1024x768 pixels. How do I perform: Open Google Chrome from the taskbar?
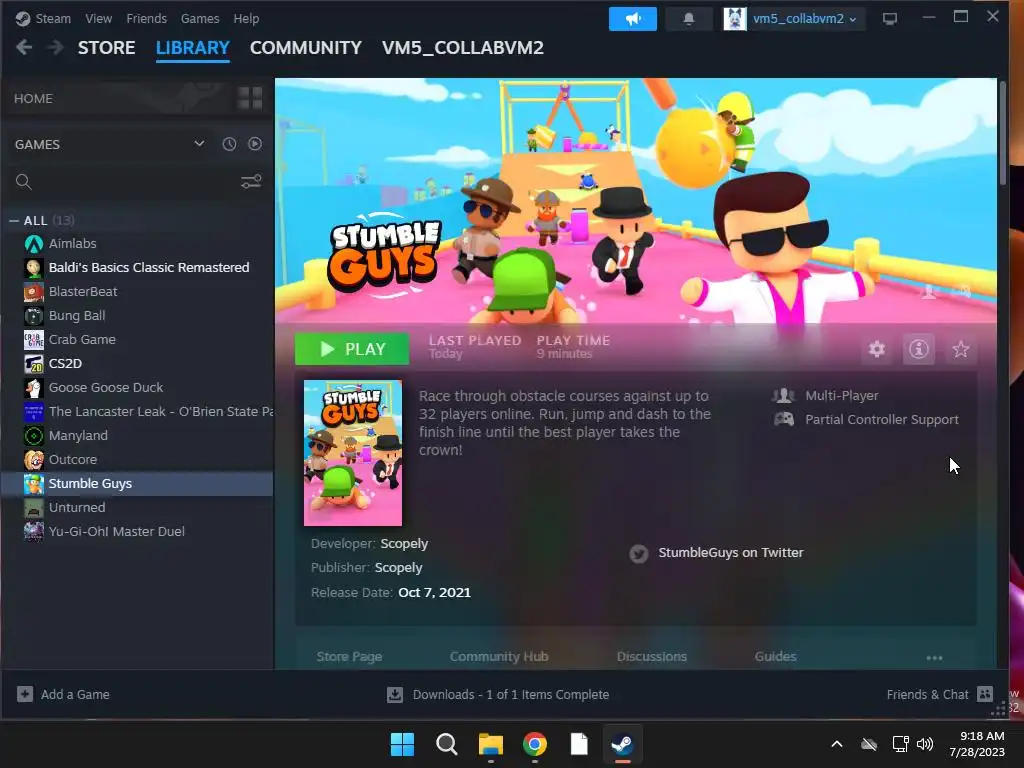pyautogui.click(x=535, y=744)
